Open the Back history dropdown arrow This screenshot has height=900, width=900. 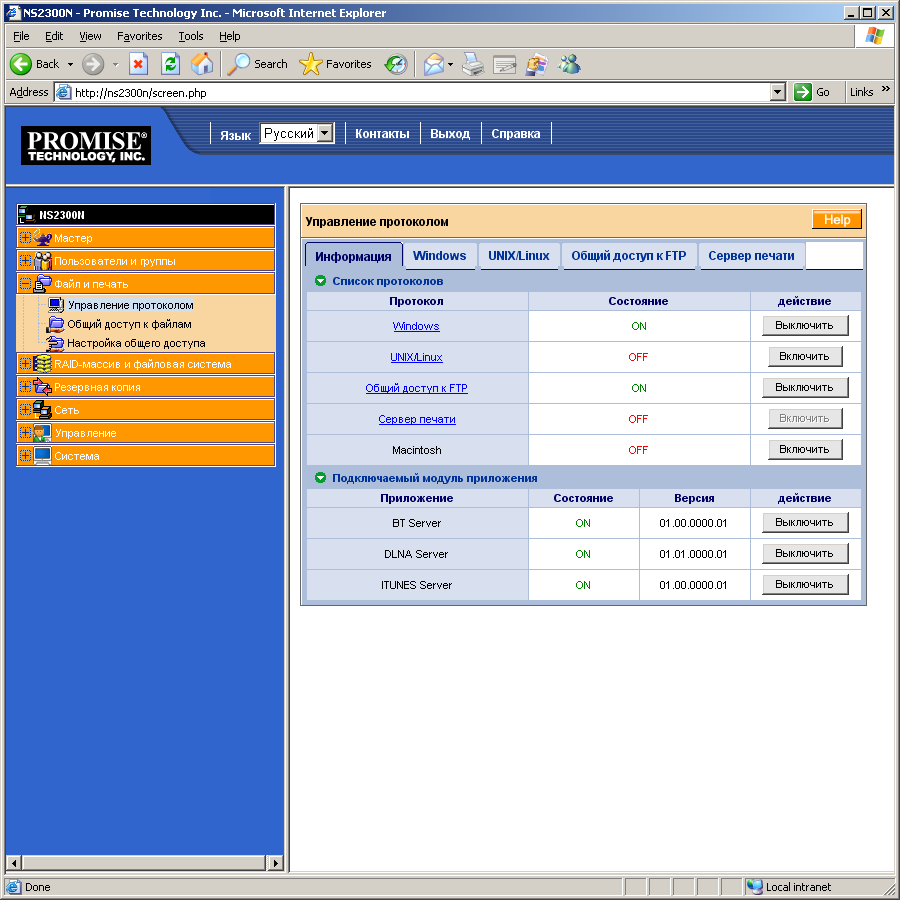point(70,64)
